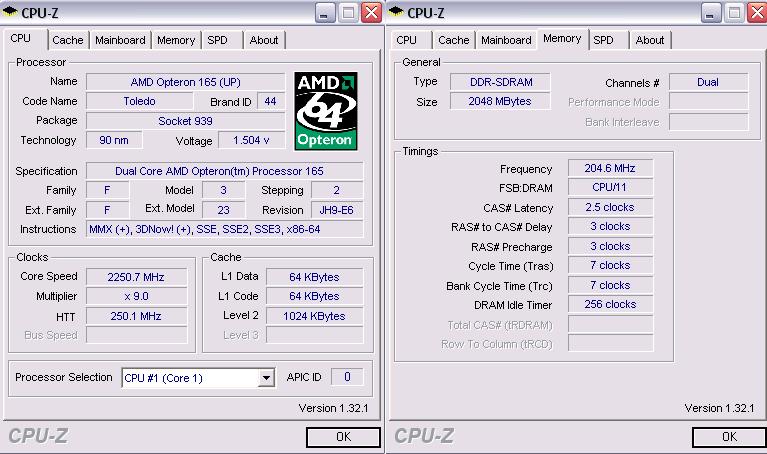This screenshot has width=767, height=454.
Task: Expand the Processor Selection dropdown arrow
Action: pos(266,378)
